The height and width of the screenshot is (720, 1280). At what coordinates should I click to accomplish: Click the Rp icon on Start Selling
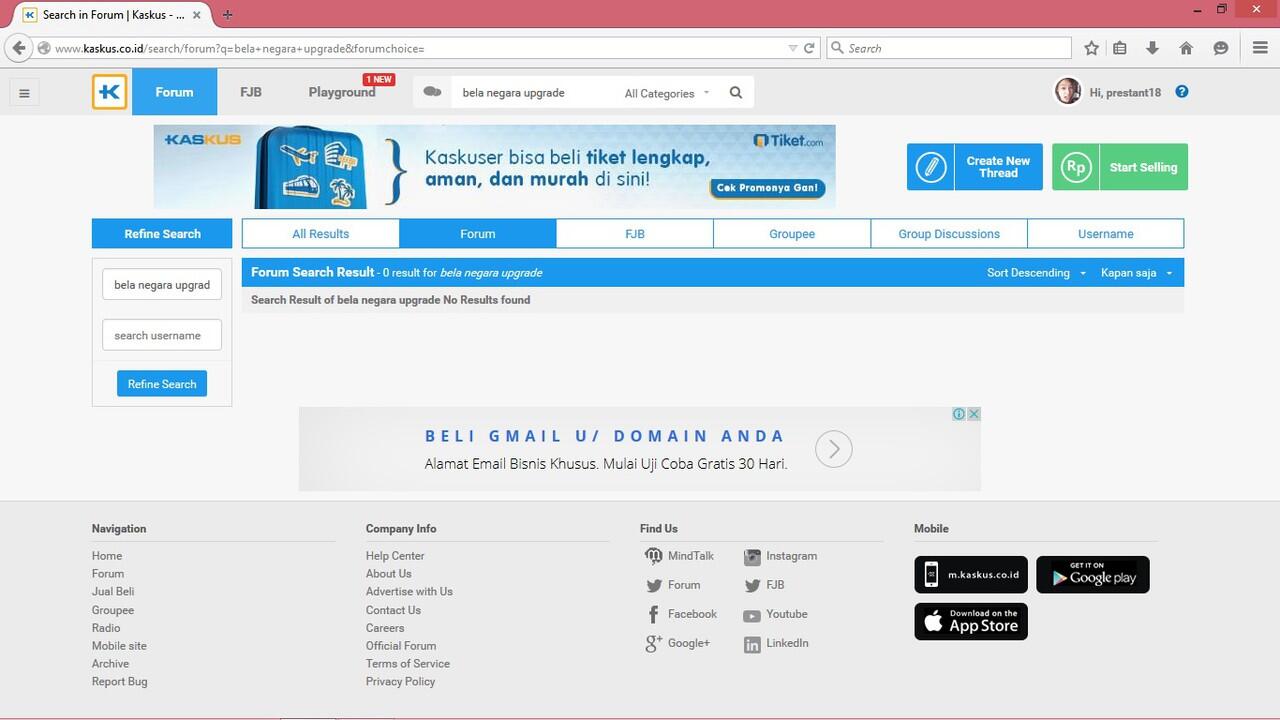1076,167
